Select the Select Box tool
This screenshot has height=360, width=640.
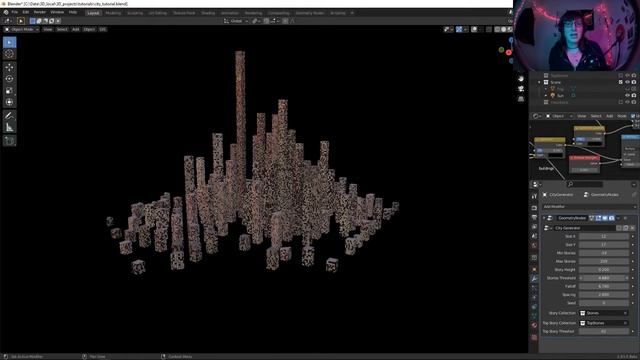click(9, 42)
